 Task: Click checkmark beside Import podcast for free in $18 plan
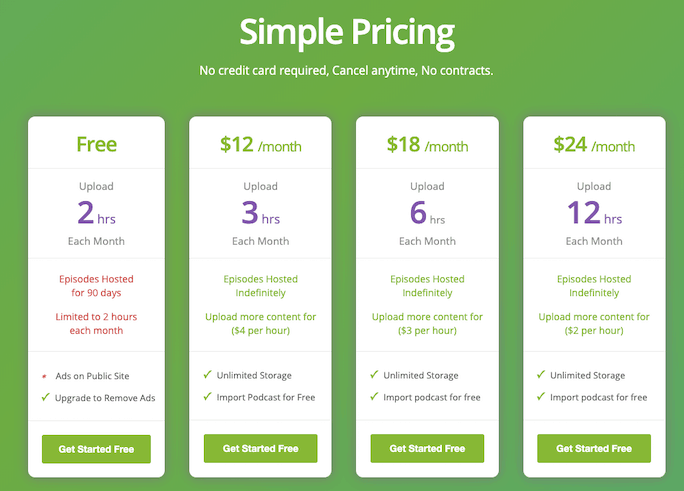374,396
